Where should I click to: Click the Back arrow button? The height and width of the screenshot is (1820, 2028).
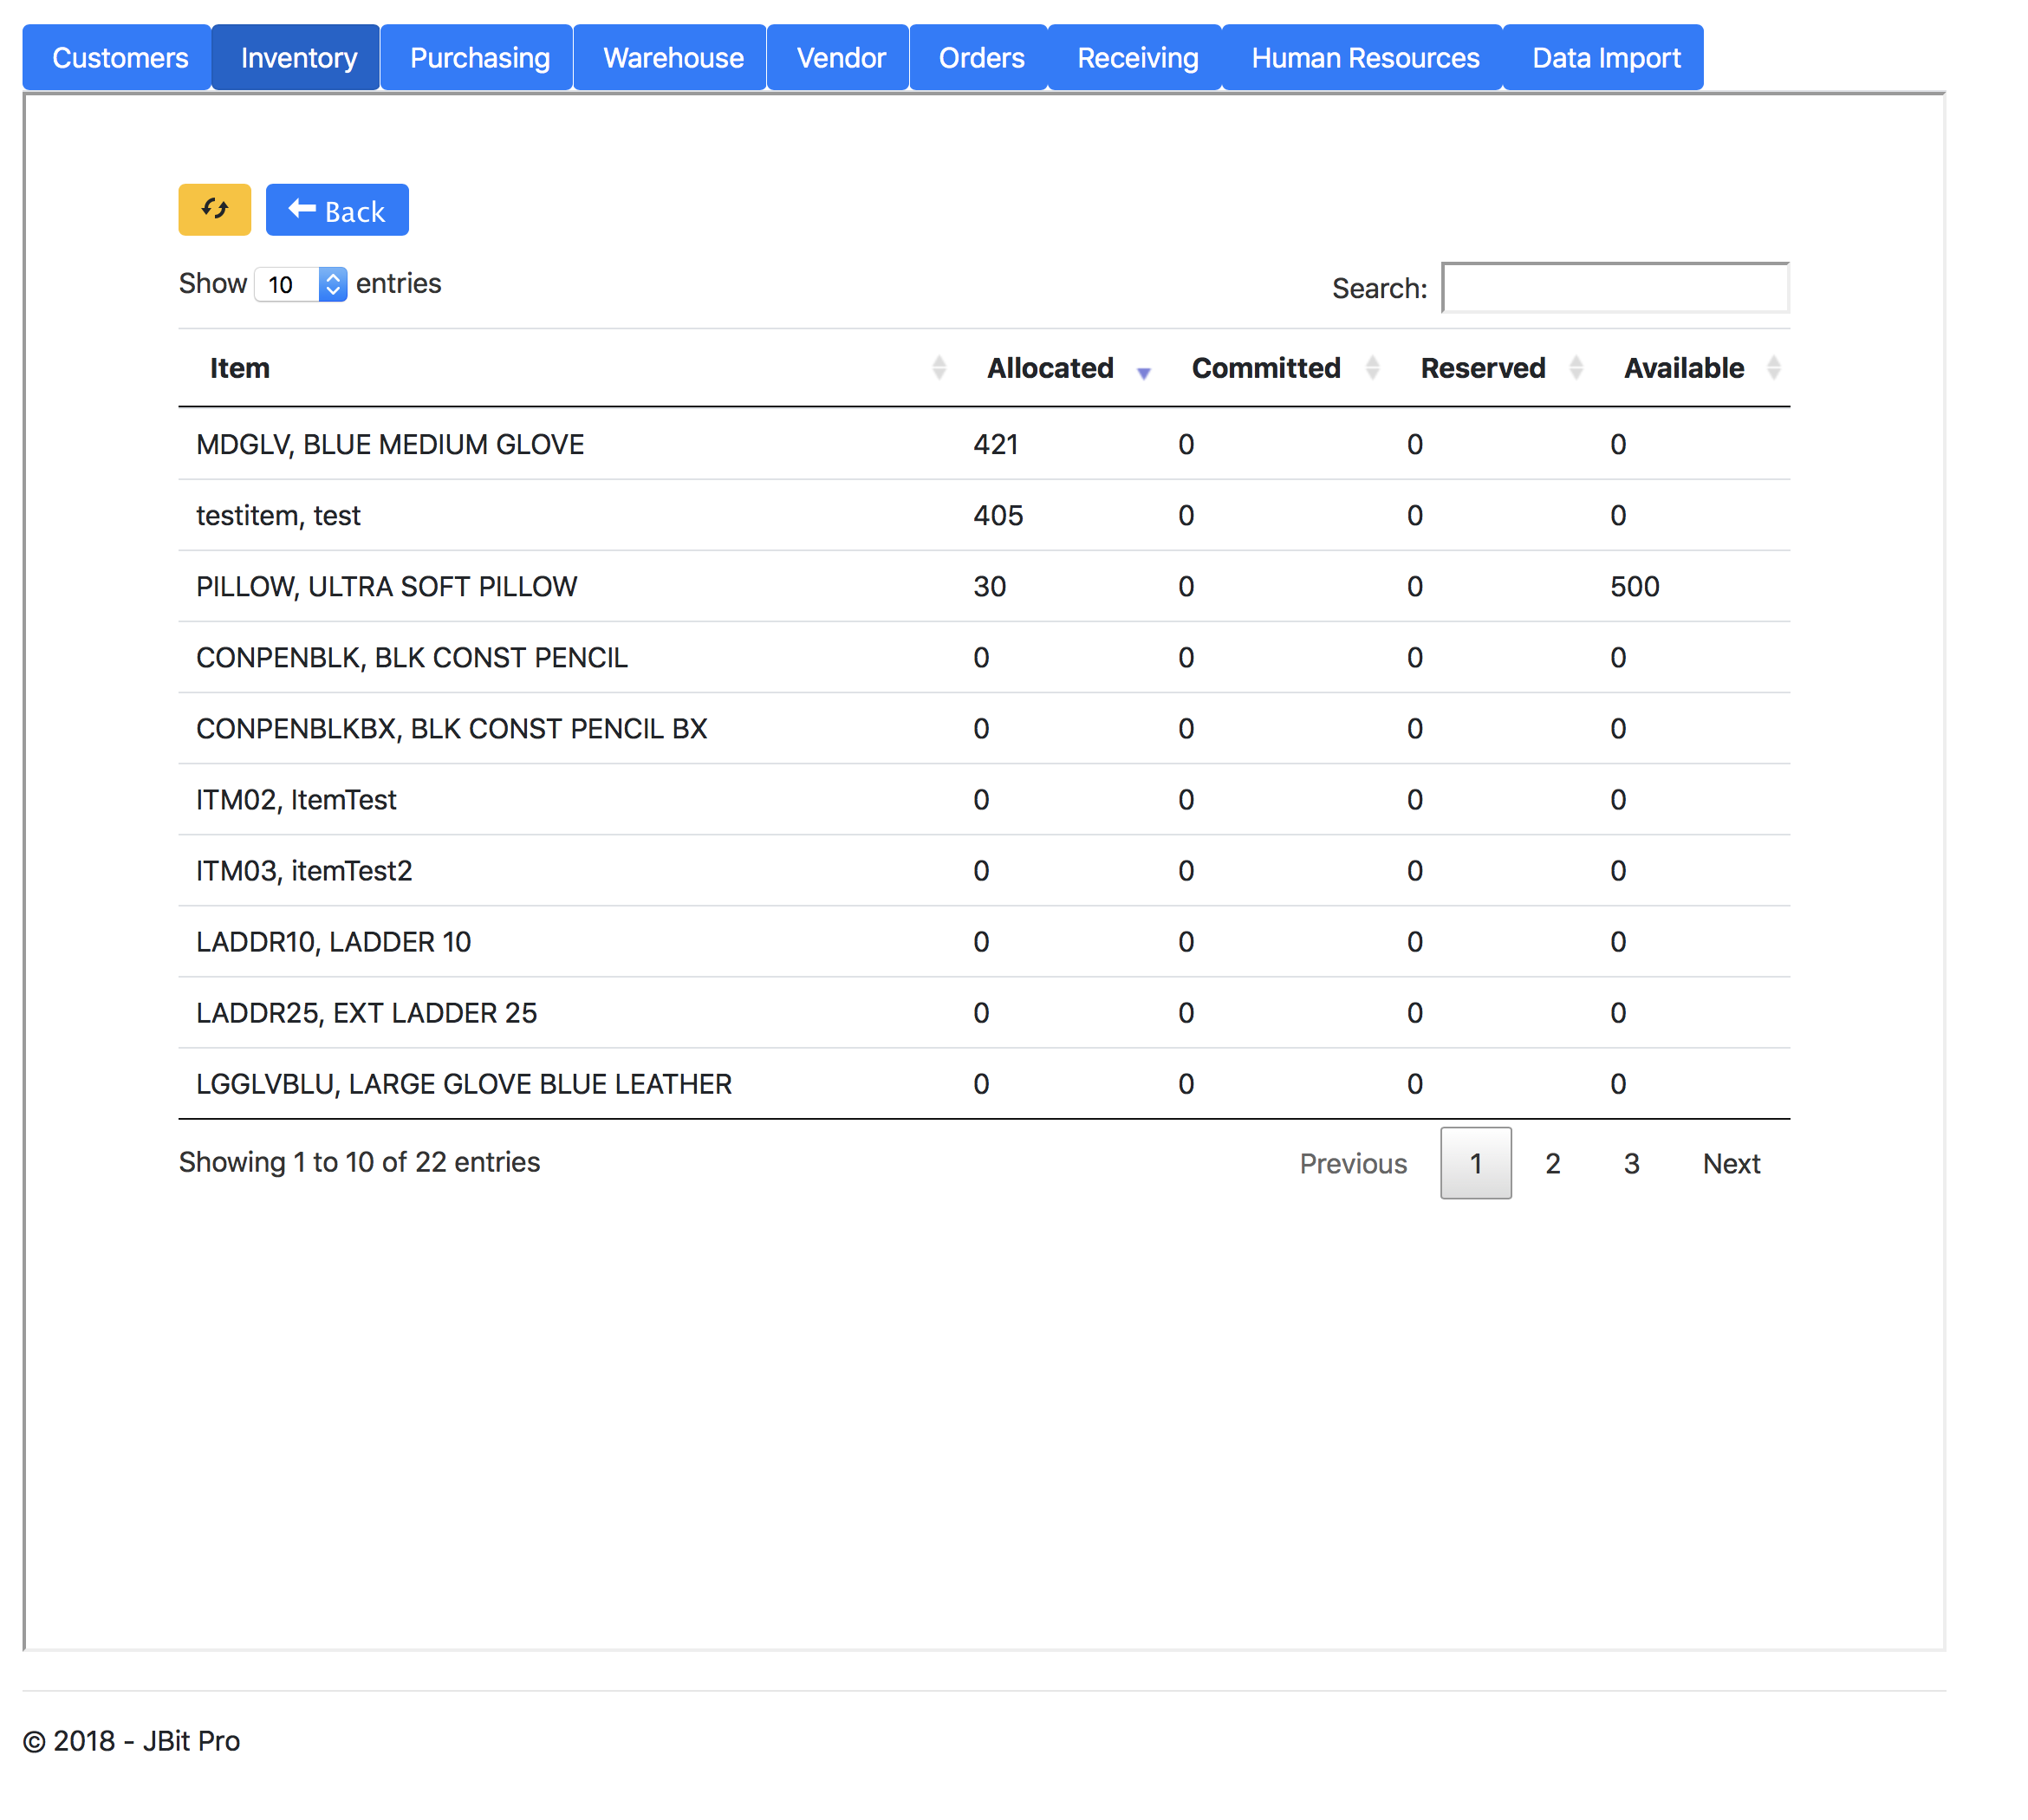(337, 210)
